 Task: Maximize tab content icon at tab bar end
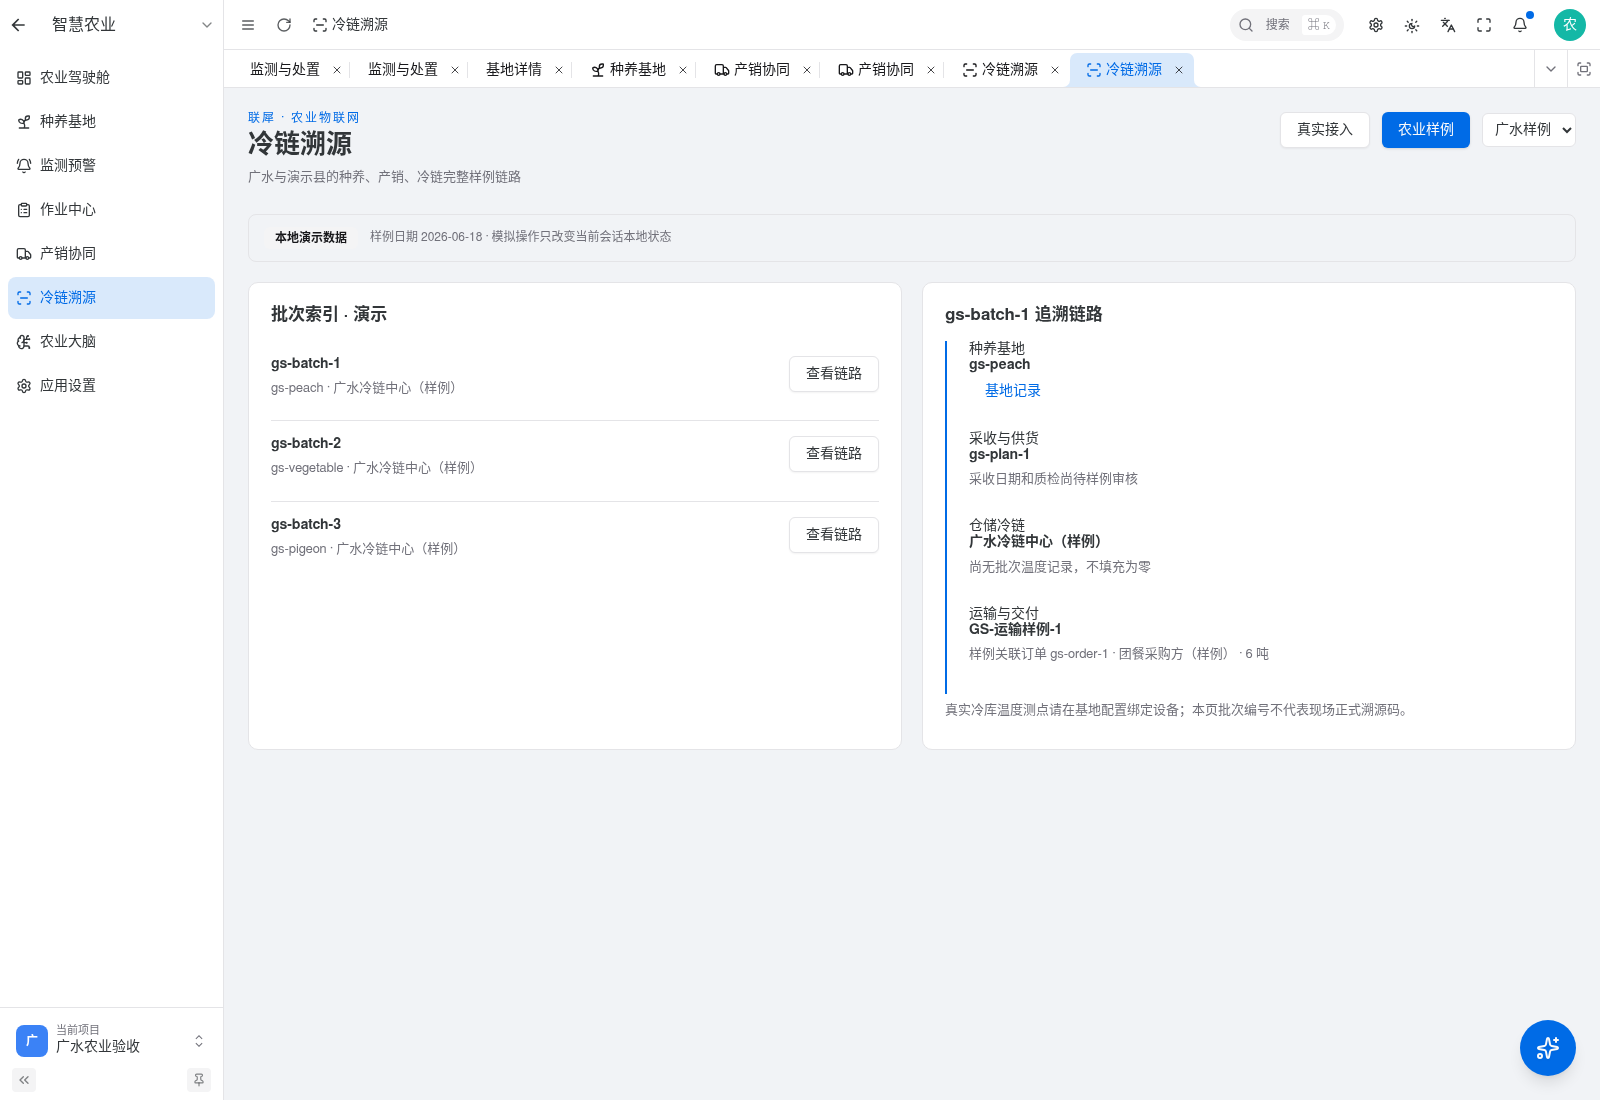tap(1584, 69)
